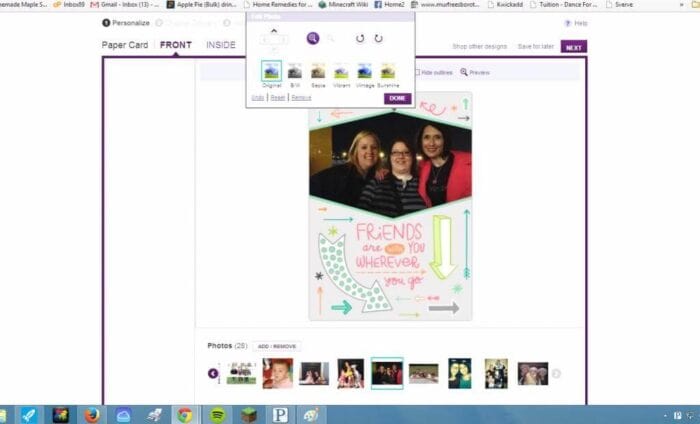Click the Remove link in Edit Photo
Image resolution: width=700 pixels, height=424 pixels.
(x=301, y=97)
